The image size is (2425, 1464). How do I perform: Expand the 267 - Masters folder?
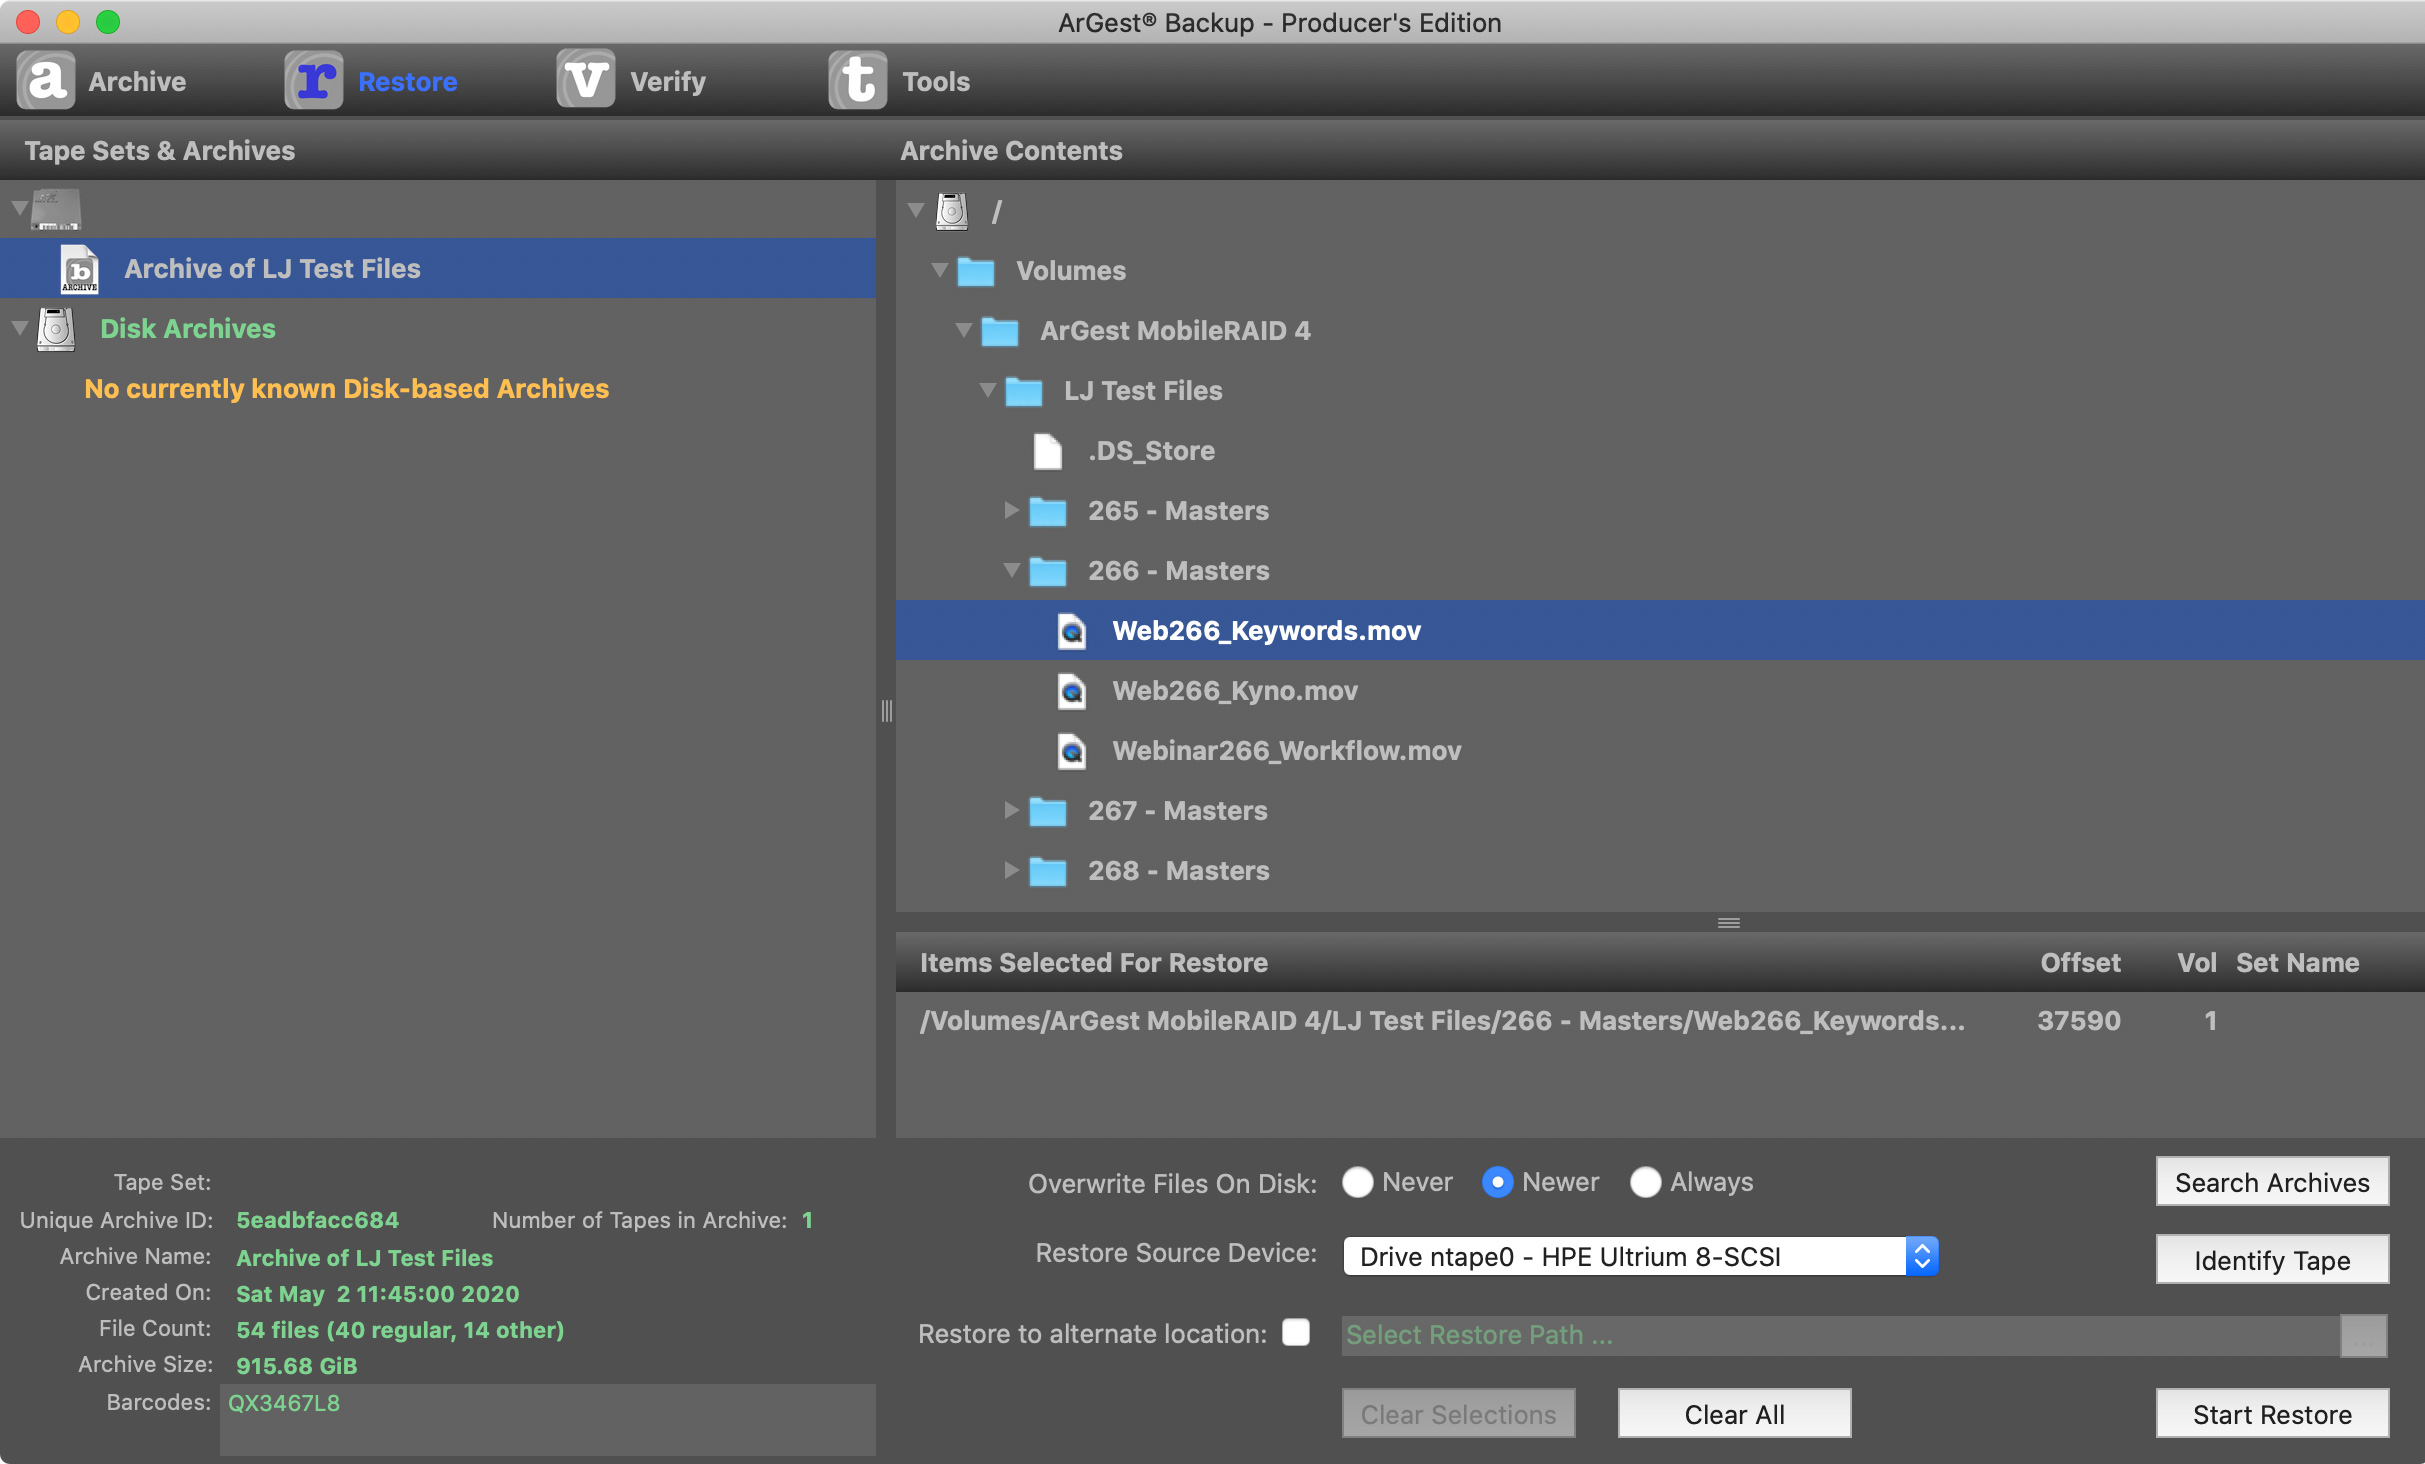[1012, 810]
